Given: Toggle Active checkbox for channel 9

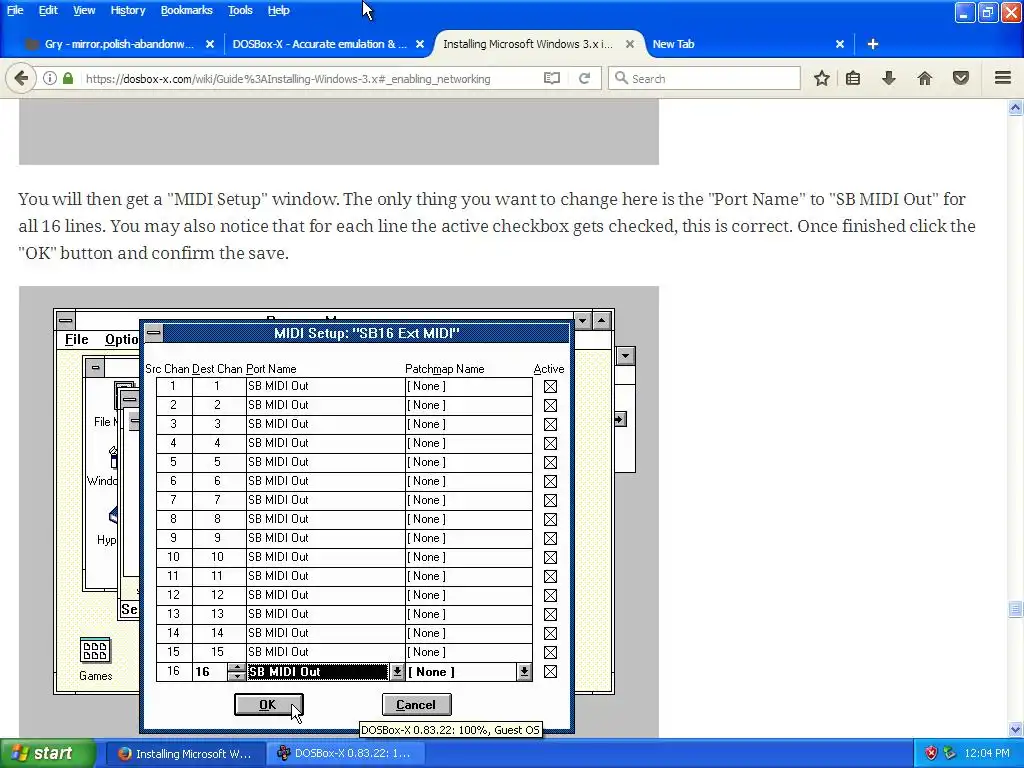Looking at the screenshot, I should tap(551, 538).
